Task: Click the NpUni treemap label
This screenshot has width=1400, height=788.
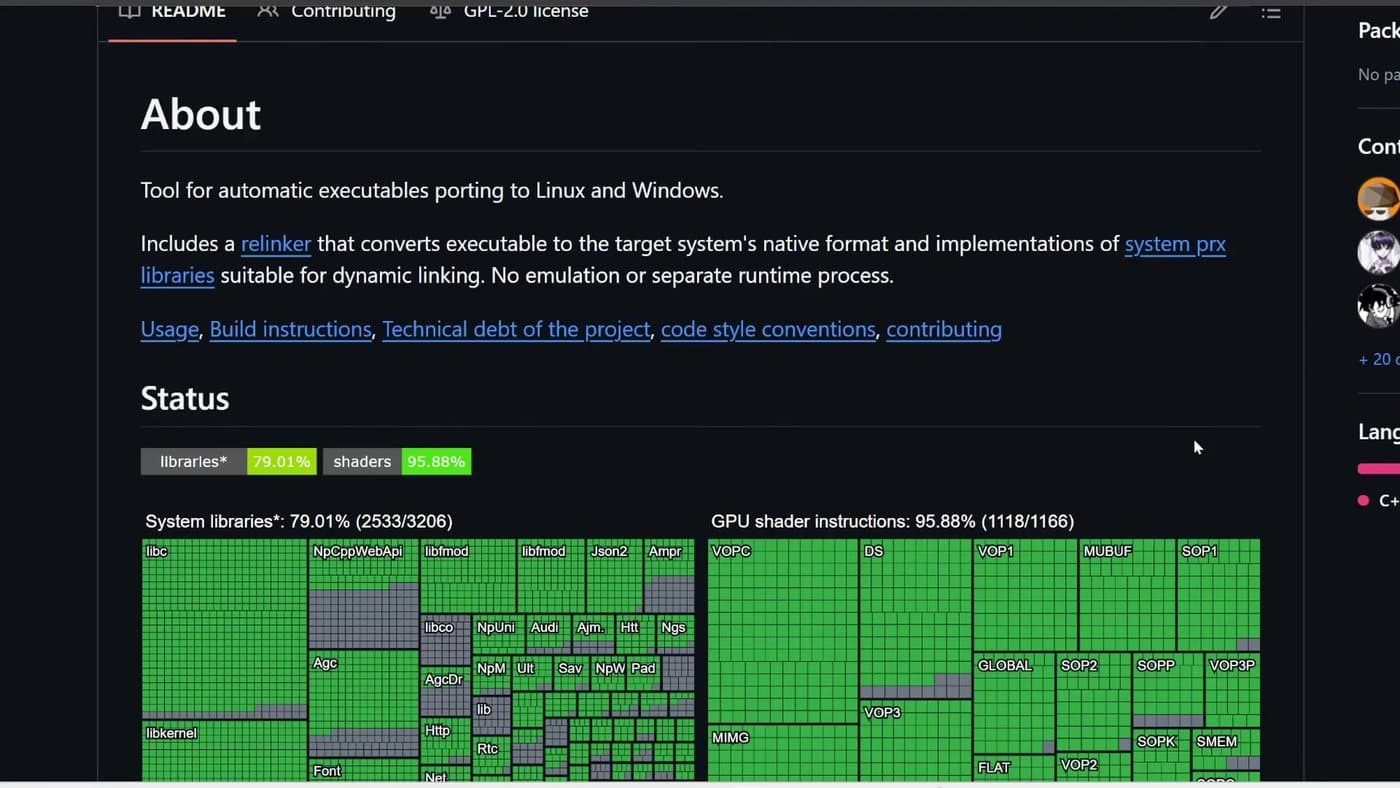Action: 496,627
